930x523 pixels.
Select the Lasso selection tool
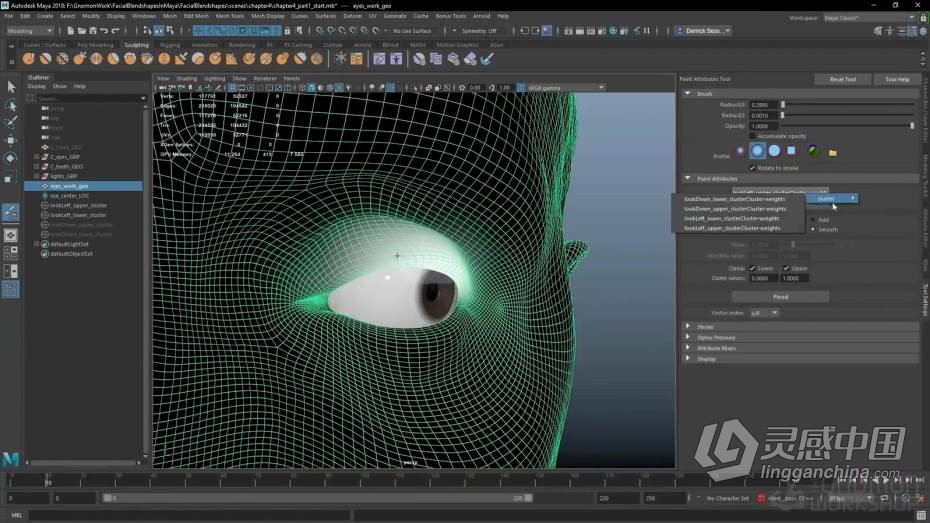coord(11,106)
